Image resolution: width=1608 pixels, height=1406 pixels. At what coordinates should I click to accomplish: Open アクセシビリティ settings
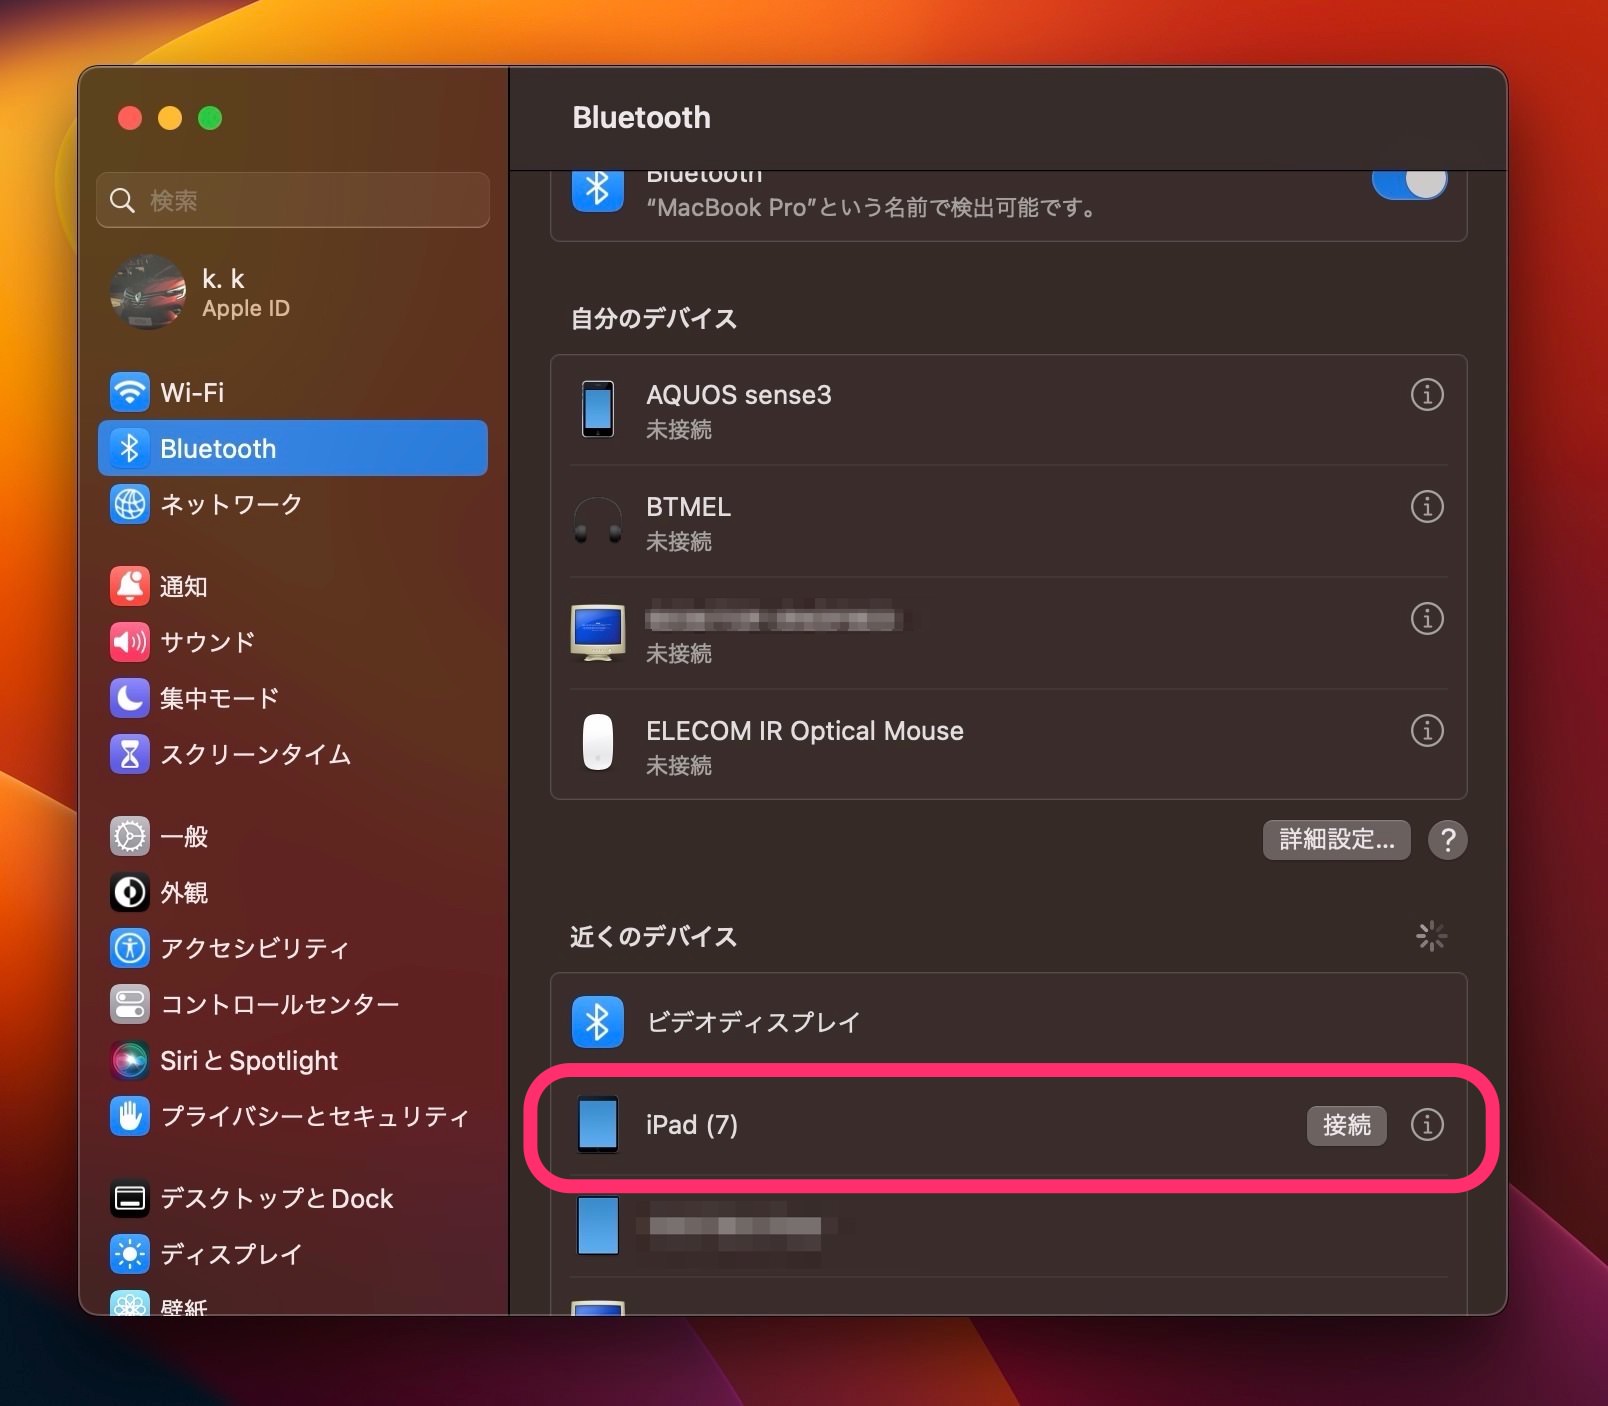tap(293, 948)
